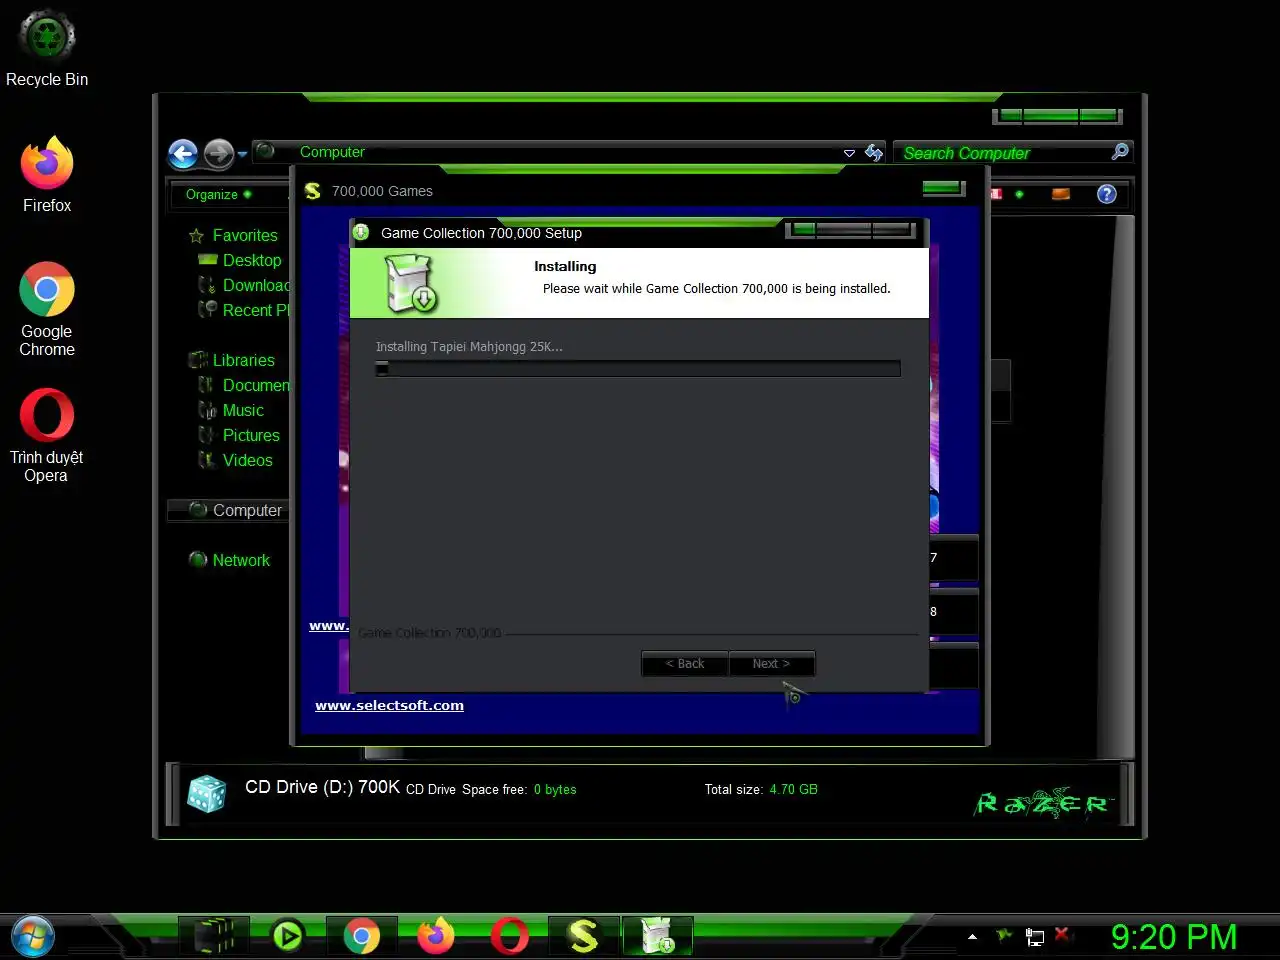Open the Trình duyệt Opera desktop shortcut
Screen dimensions: 1280x960
coord(47,436)
